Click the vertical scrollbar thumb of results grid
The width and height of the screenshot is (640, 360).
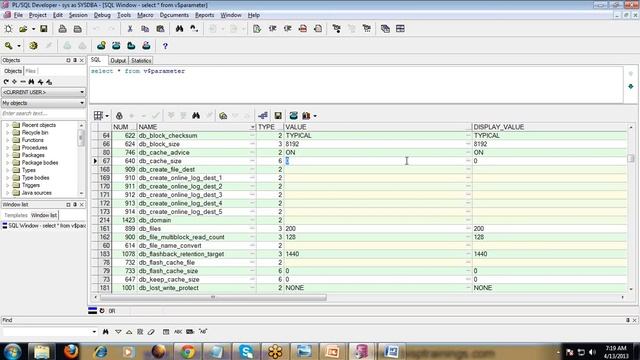[x=631, y=158]
